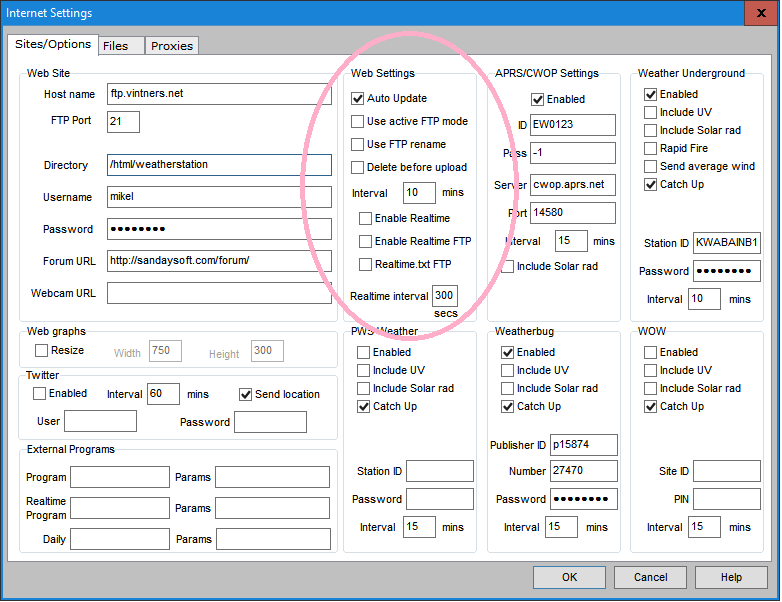Uncheck Send location in Twitter section

(246, 395)
